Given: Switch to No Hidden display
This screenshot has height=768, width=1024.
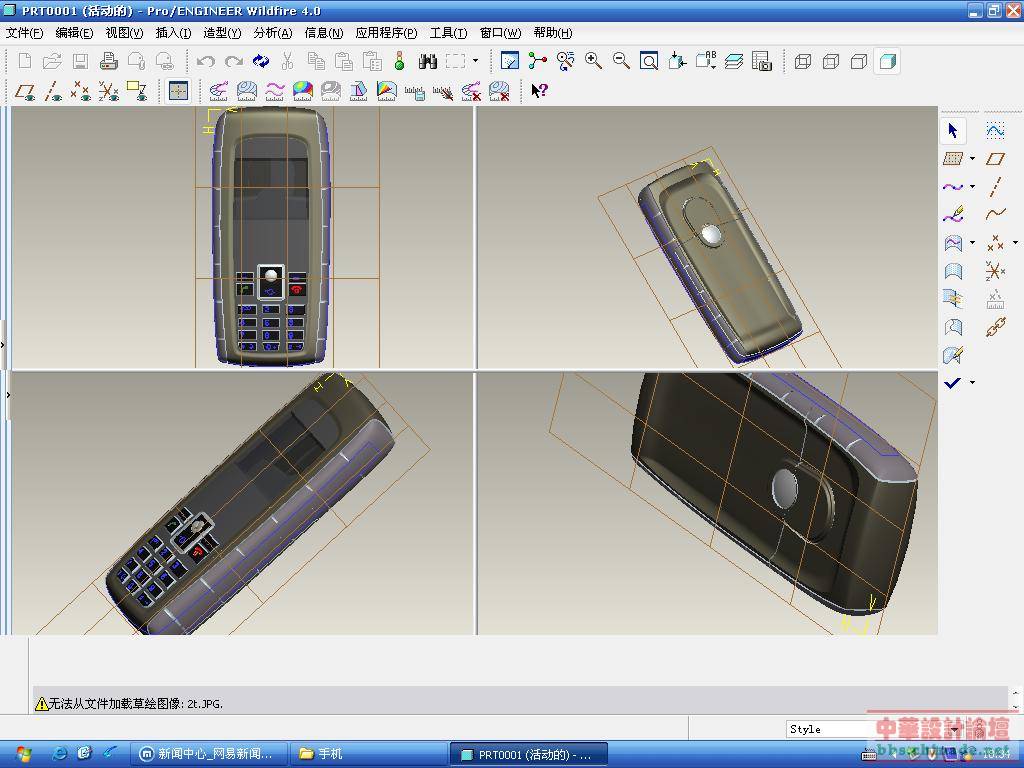Looking at the screenshot, I should [x=859, y=61].
